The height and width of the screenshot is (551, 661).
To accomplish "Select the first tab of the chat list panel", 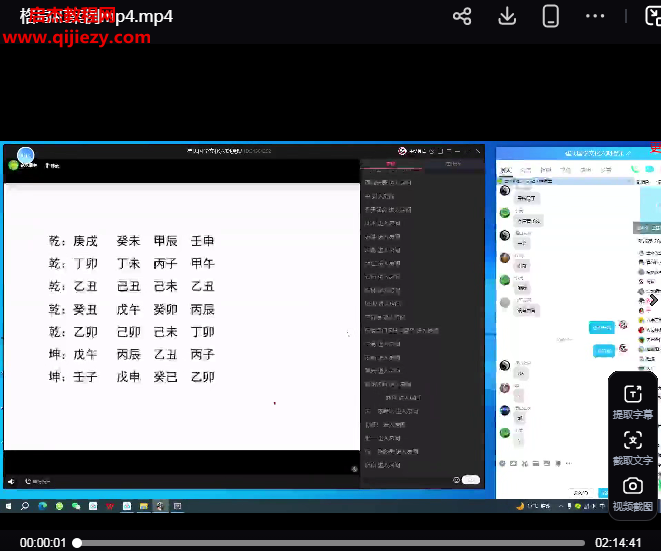I will click(506, 170).
